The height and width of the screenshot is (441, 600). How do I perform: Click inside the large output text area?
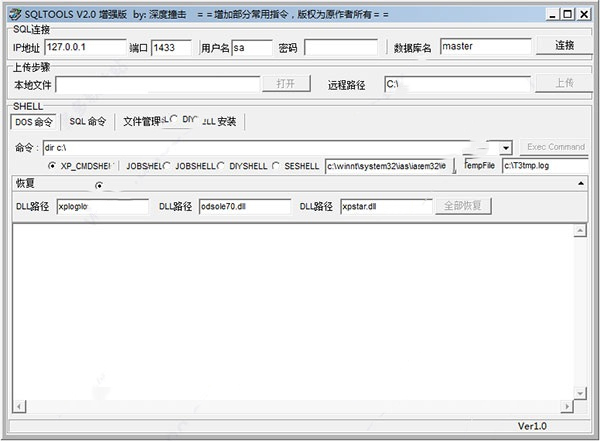[x=293, y=312]
